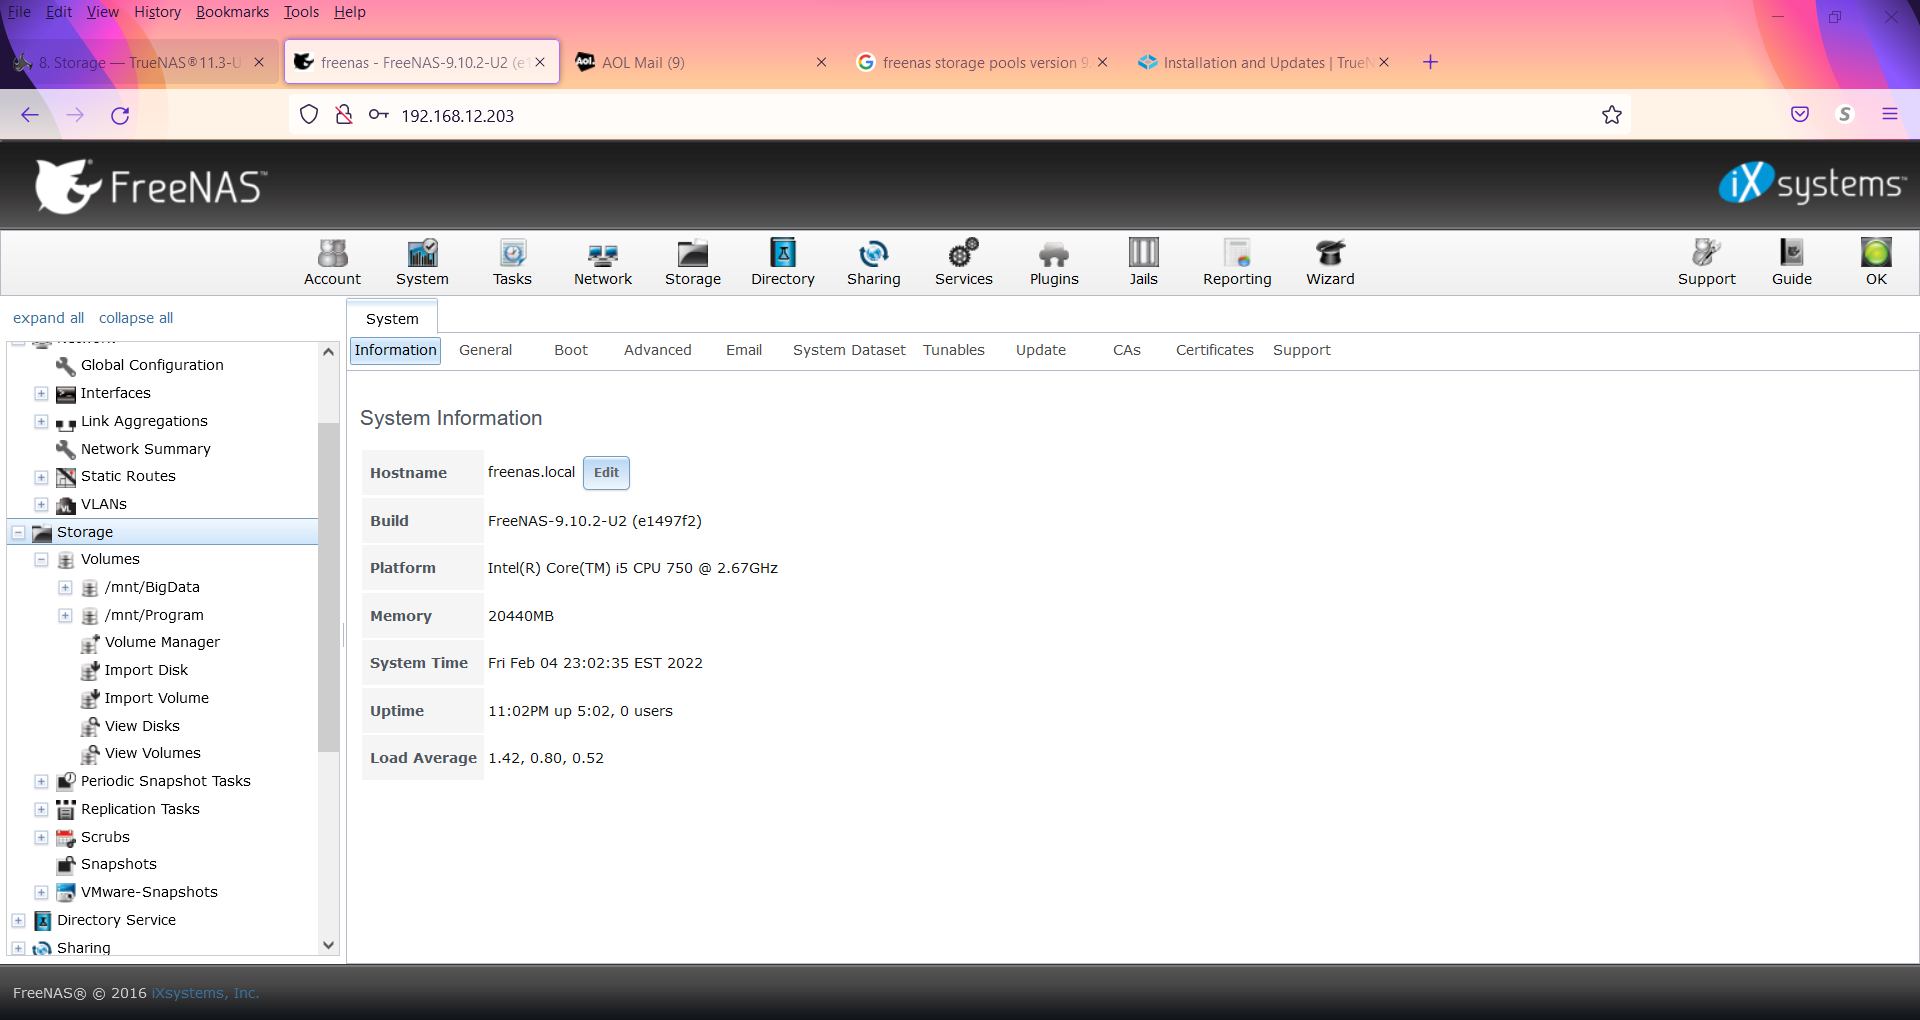Click the tree panel scroll up arrow
This screenshot has width=1920, height=1020.
[328, 352]
